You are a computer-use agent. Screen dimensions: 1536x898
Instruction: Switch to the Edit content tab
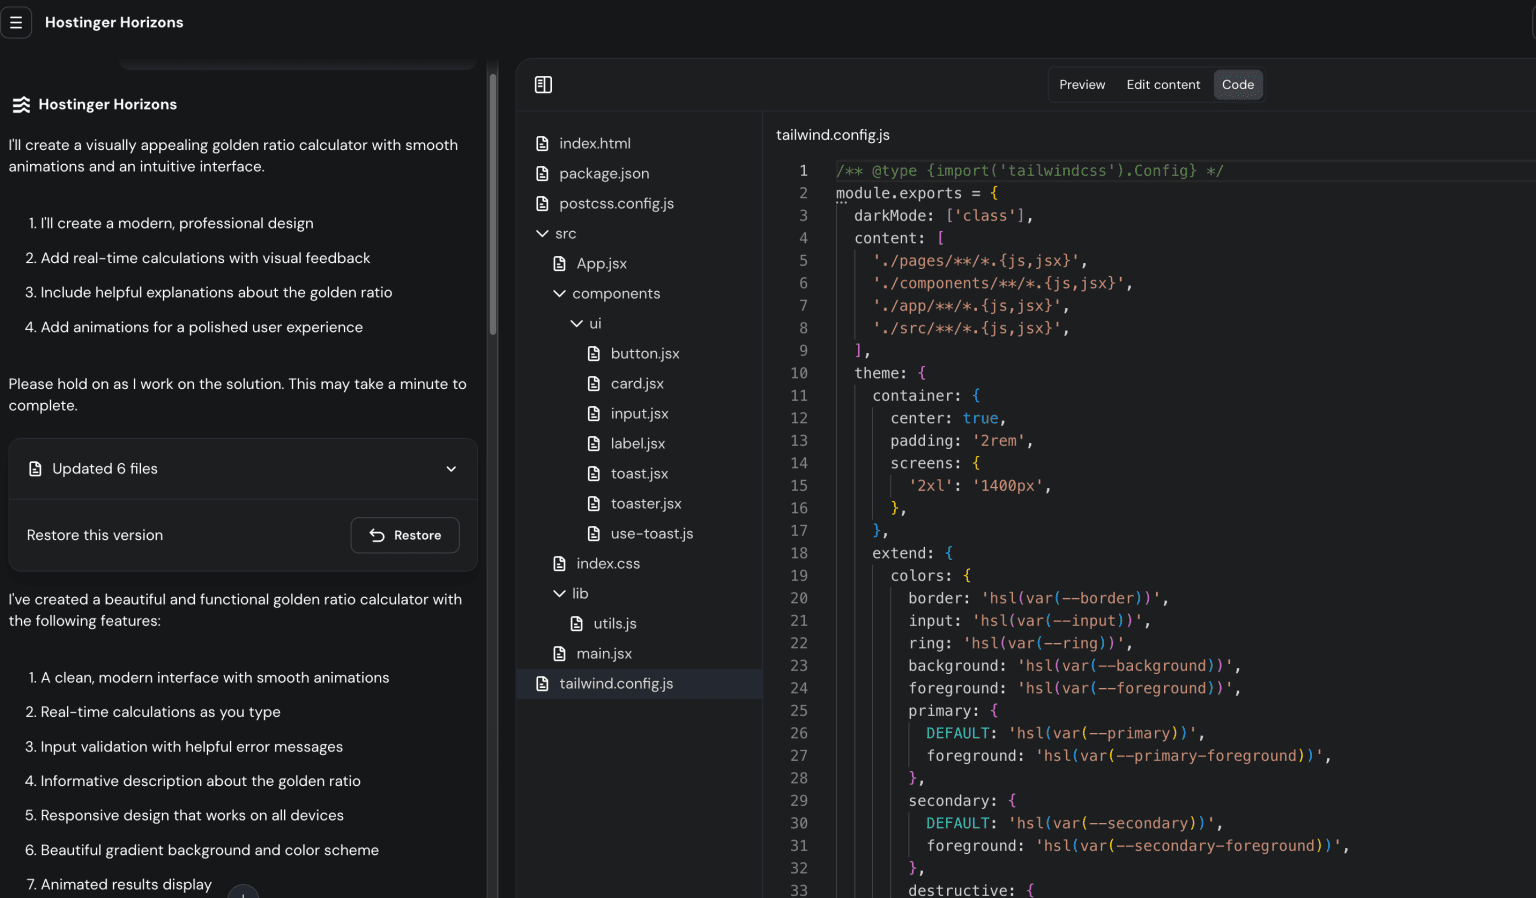click(1163, 85)
